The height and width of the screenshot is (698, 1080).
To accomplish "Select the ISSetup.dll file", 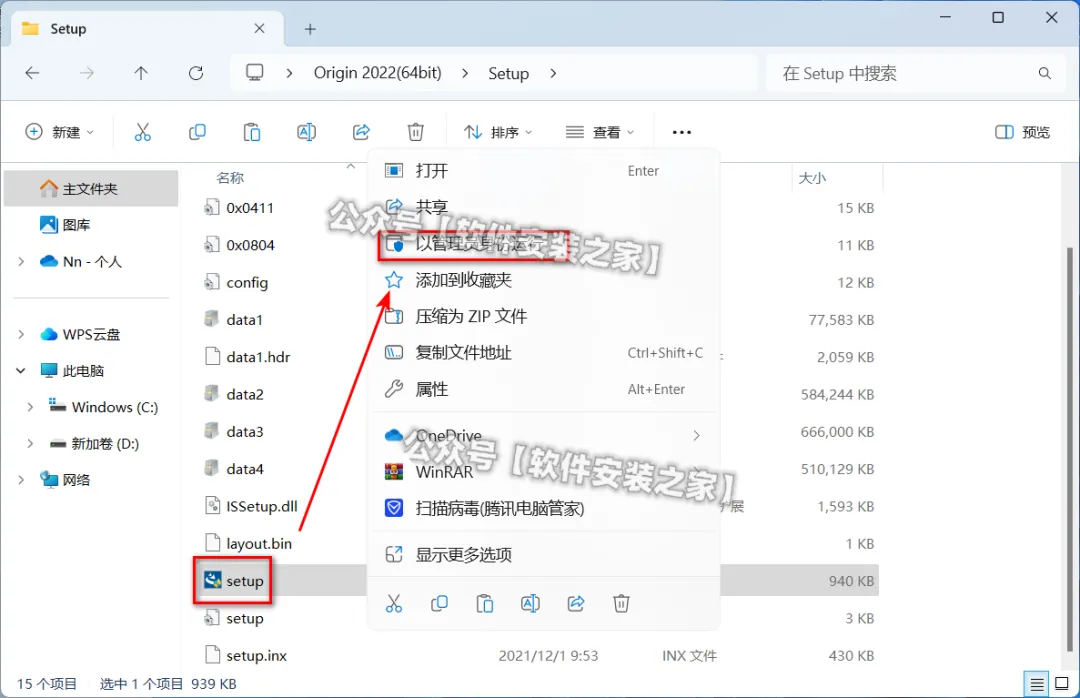I will tap(251, 506).
